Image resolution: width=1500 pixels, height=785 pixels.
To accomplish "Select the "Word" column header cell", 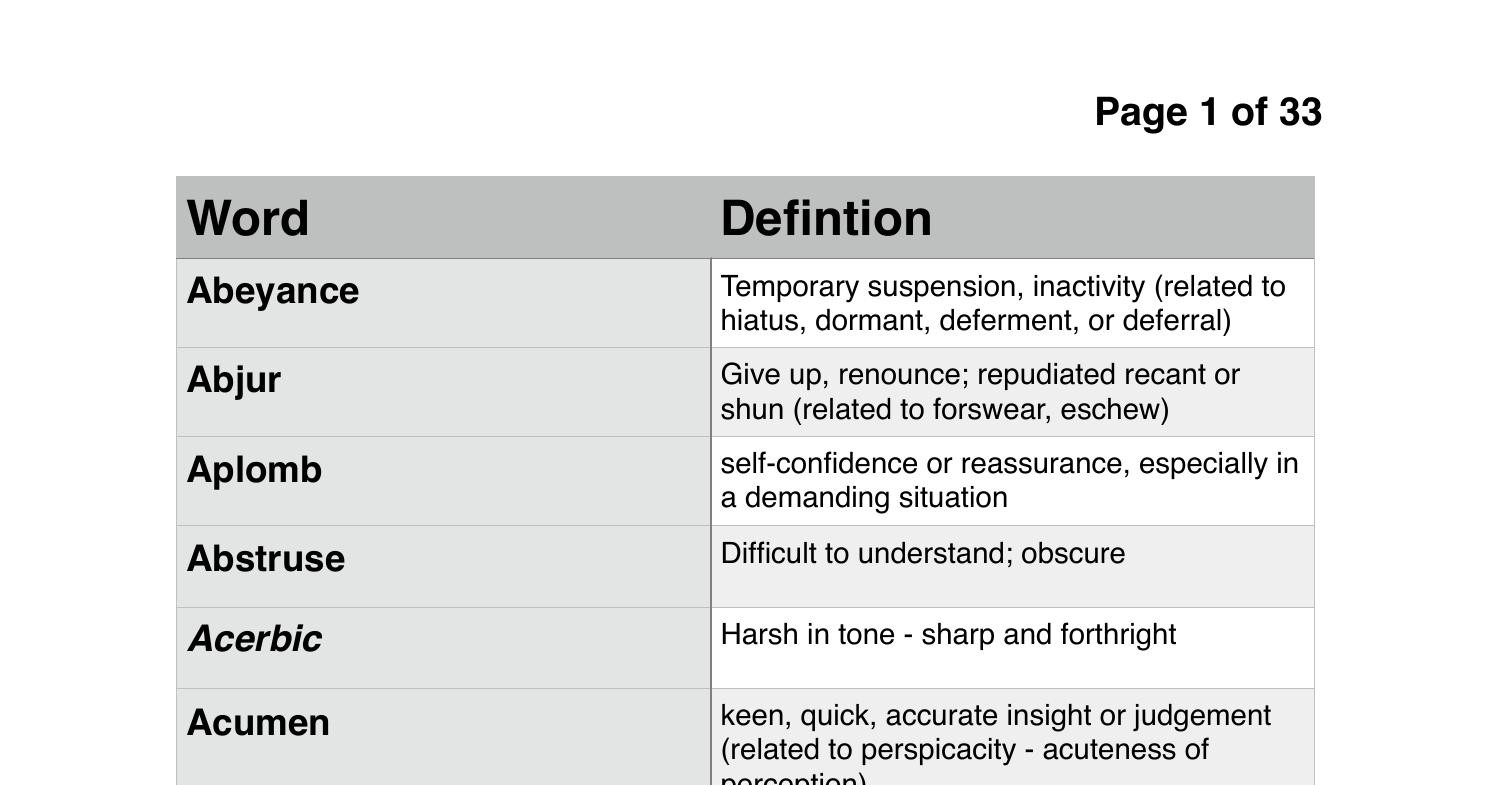I will [248, 218].
